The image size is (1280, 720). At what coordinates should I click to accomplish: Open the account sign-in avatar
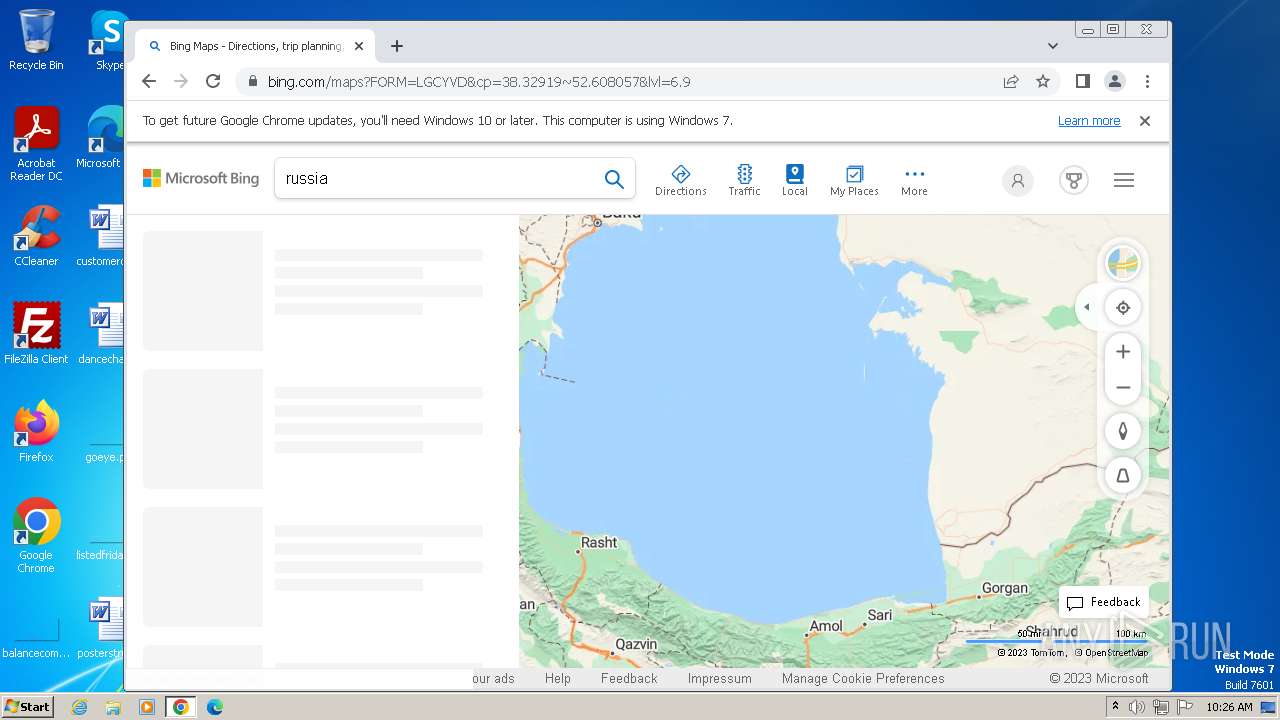coord(1018,180)
